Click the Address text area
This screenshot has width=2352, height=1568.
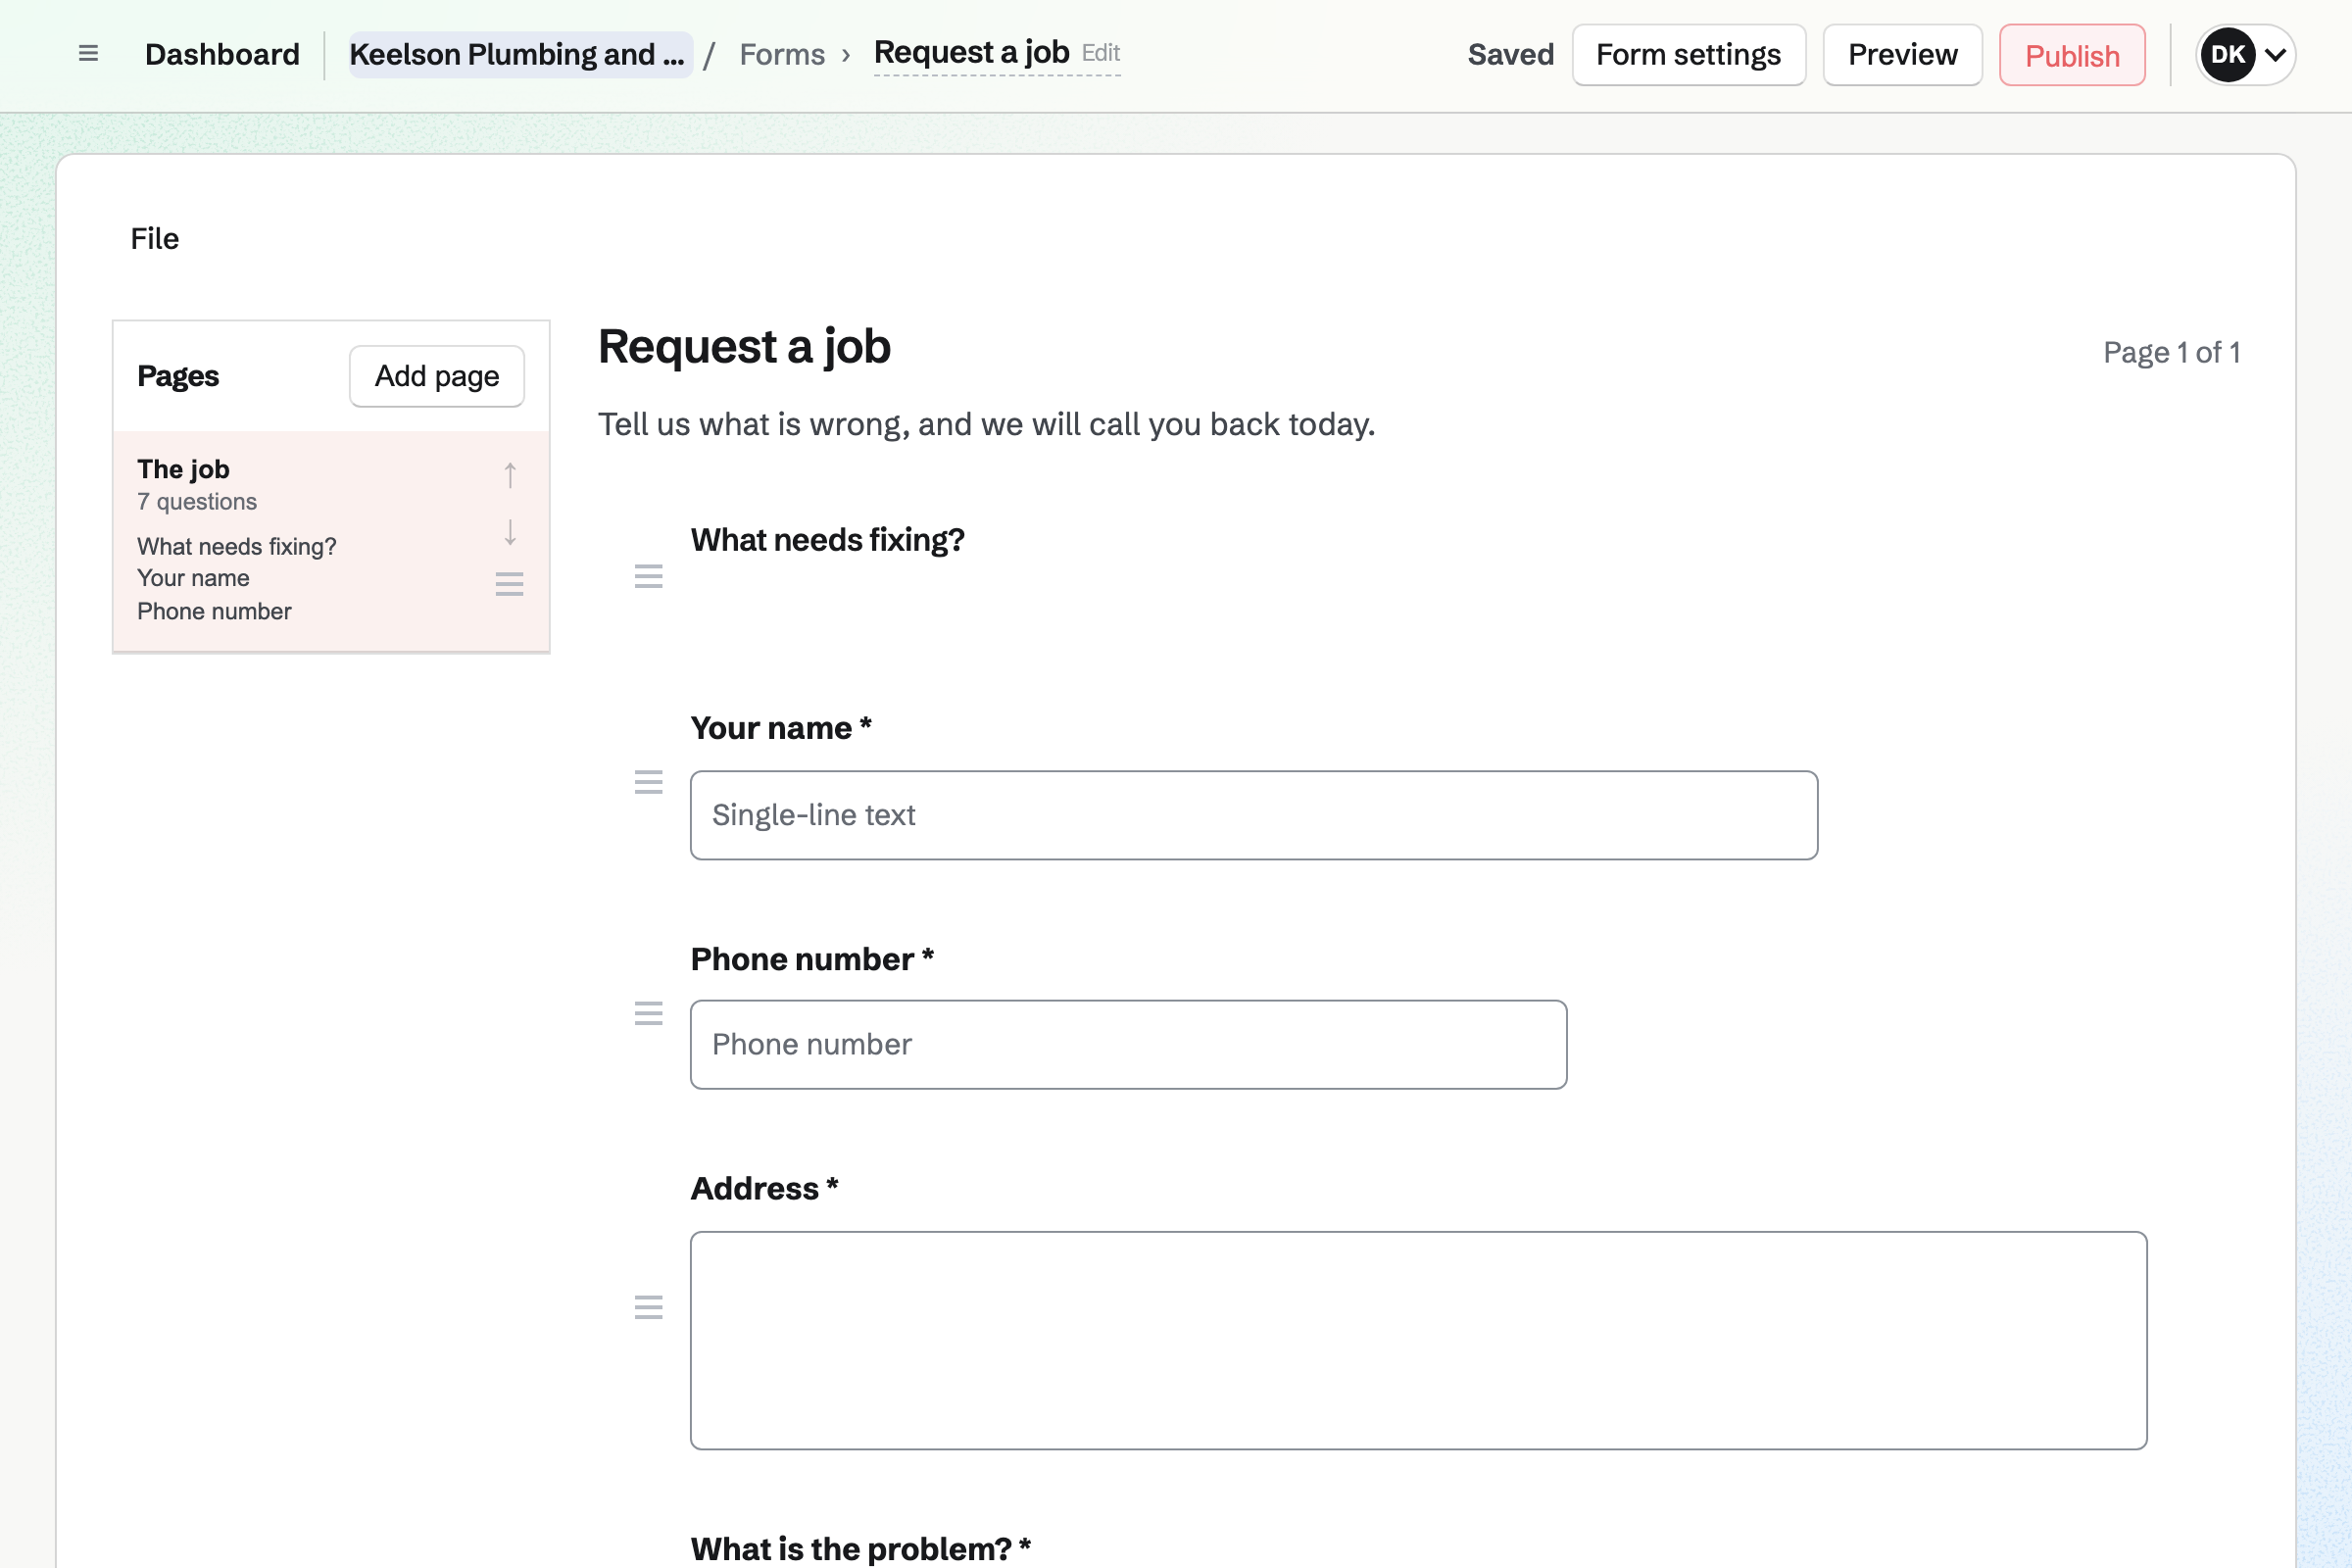coord(1418,1340)
